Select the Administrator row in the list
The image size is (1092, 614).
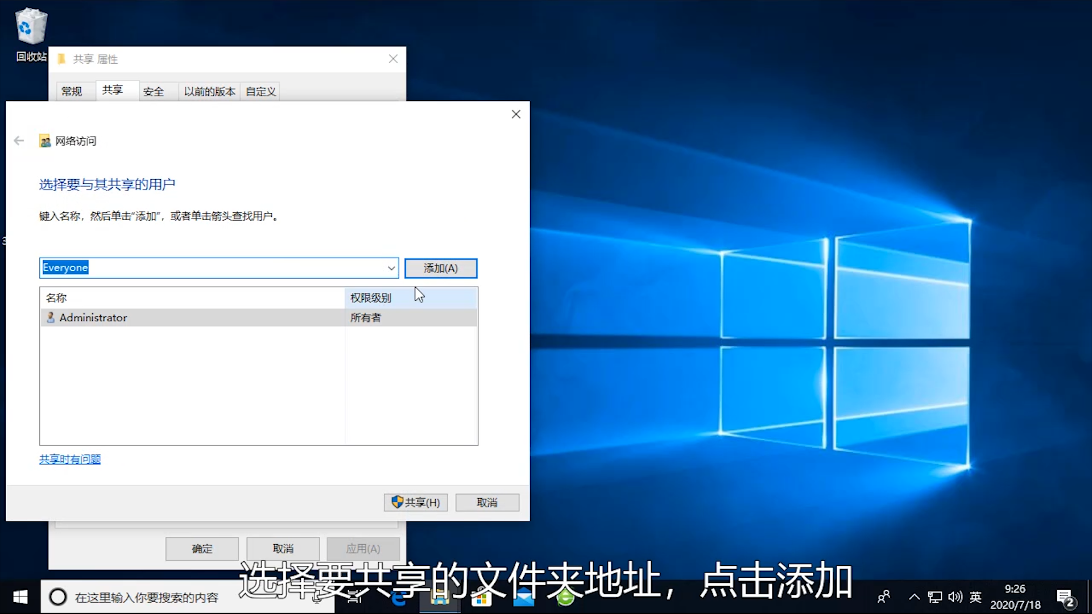190,318
